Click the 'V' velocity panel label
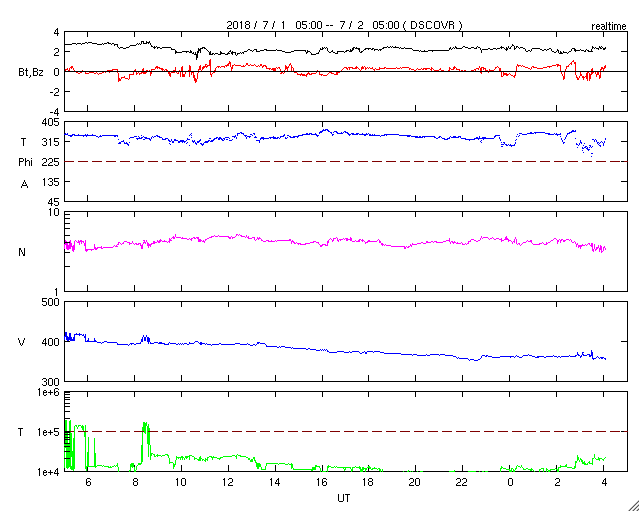The height and width of the screenshot is (512, 640). point(22,342)
